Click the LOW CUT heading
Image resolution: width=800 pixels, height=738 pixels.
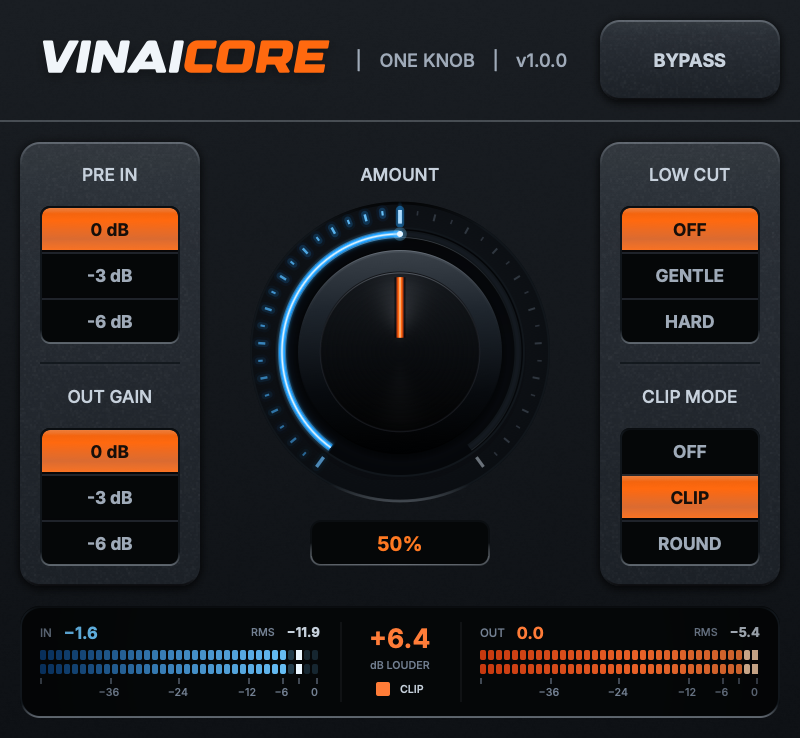click(689, 175)
